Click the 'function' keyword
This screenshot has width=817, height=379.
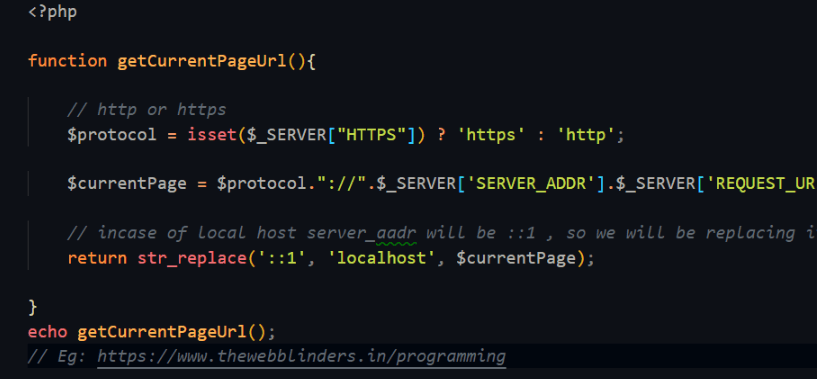pyautogui.click(x=67, y=61)
